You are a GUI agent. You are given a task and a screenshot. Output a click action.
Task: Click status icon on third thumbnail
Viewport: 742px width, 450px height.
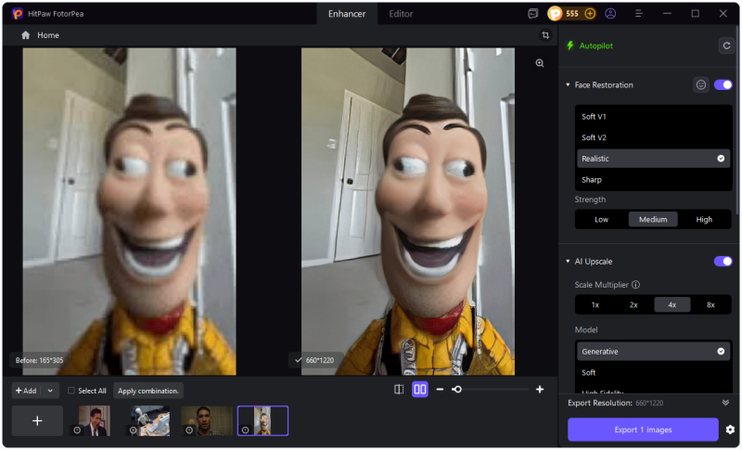(189, 430)
